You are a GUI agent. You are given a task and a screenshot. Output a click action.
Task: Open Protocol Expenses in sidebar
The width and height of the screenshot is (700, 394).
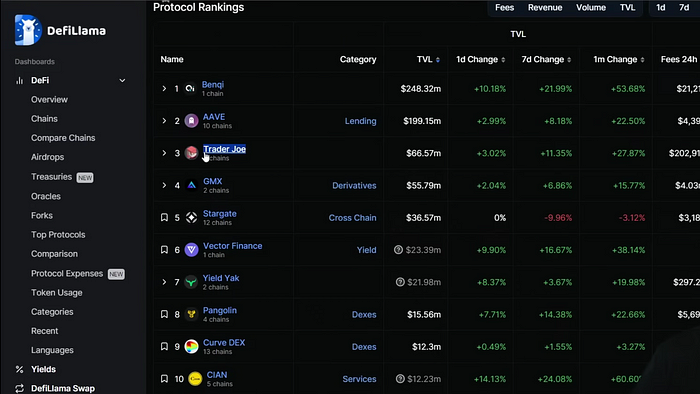[x=67, y=274]
